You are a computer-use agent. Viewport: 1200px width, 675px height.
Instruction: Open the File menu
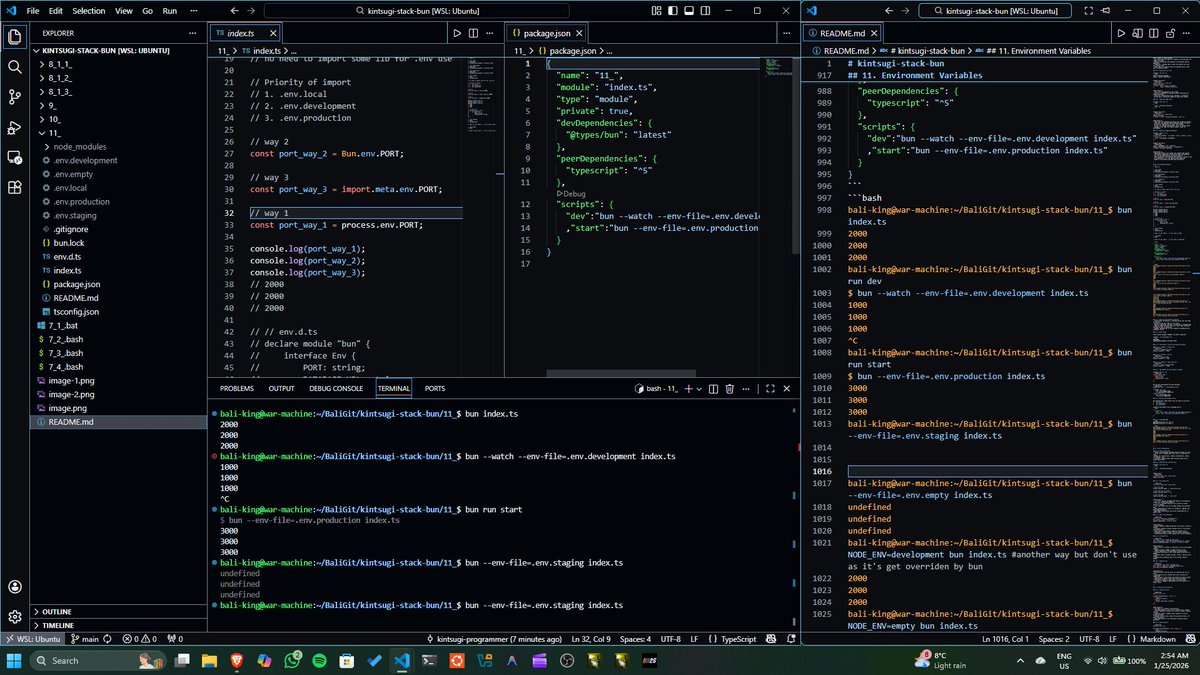[33, 10]
